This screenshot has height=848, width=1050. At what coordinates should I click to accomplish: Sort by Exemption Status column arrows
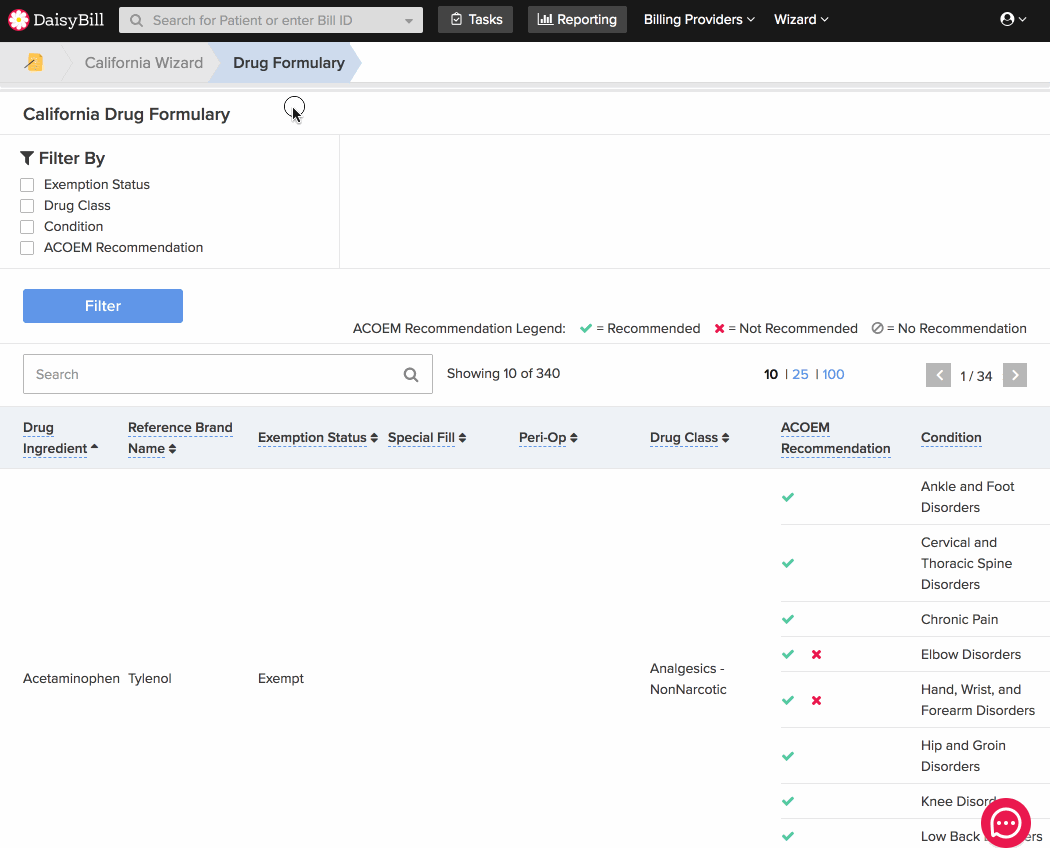pyautogui.click(x=374, y=438)
